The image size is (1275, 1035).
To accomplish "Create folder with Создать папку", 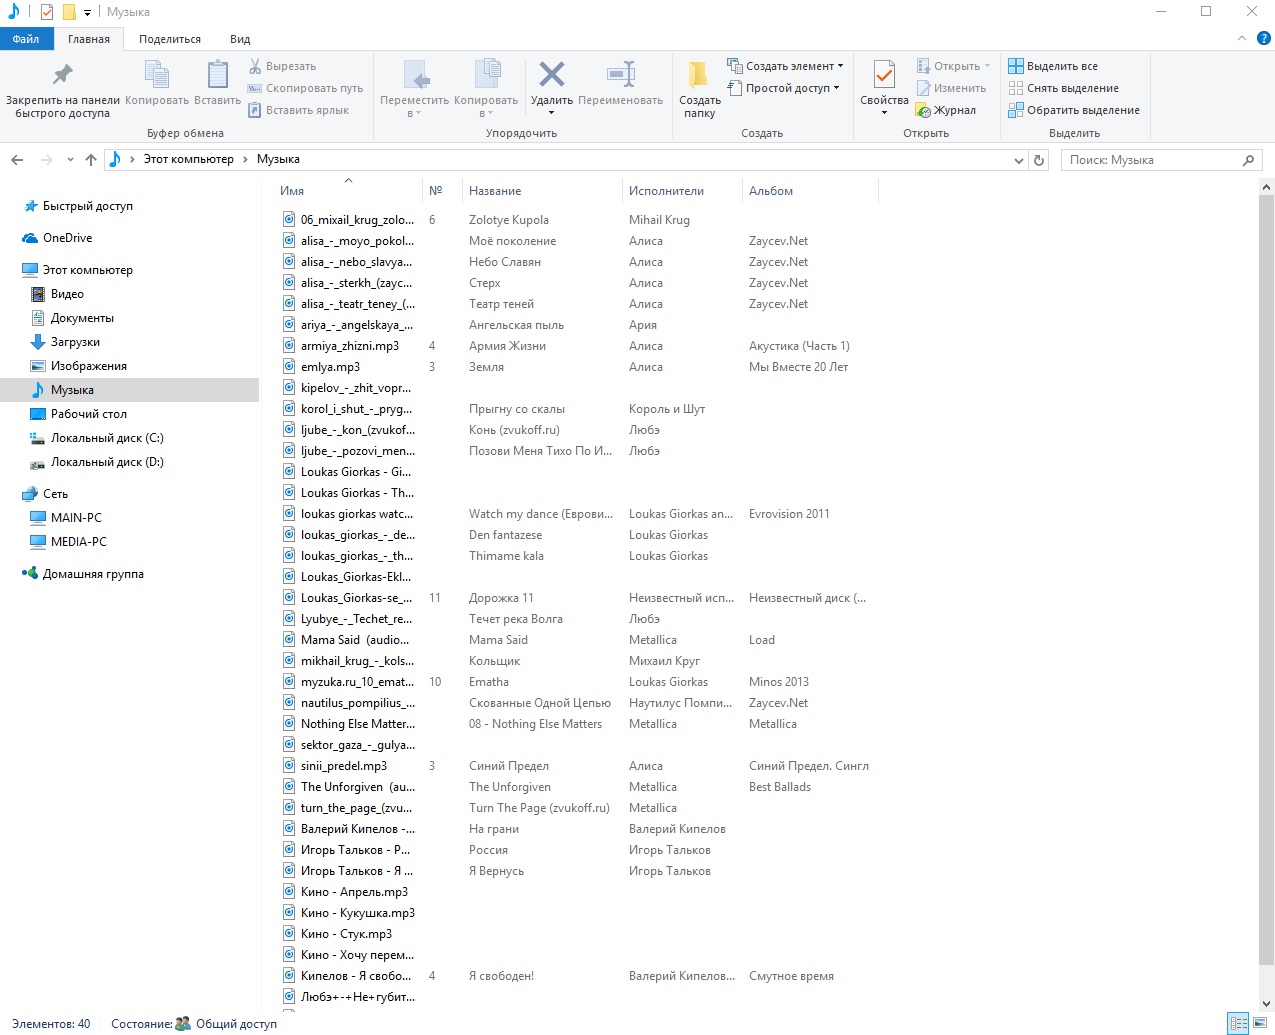I will pos(700,89).
